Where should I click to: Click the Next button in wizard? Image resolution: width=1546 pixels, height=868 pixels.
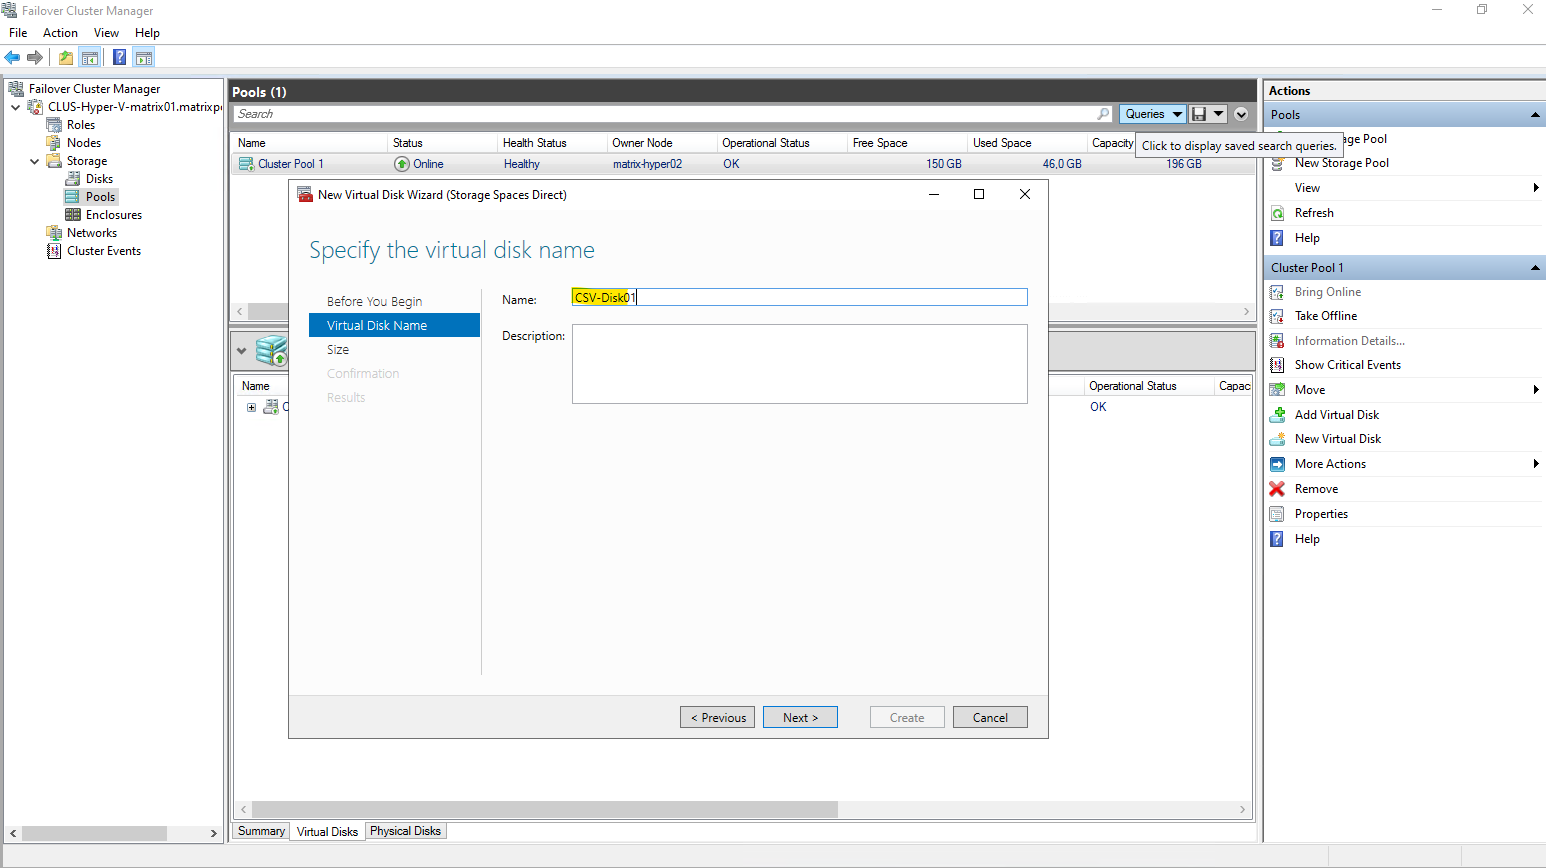click(800, 718)
